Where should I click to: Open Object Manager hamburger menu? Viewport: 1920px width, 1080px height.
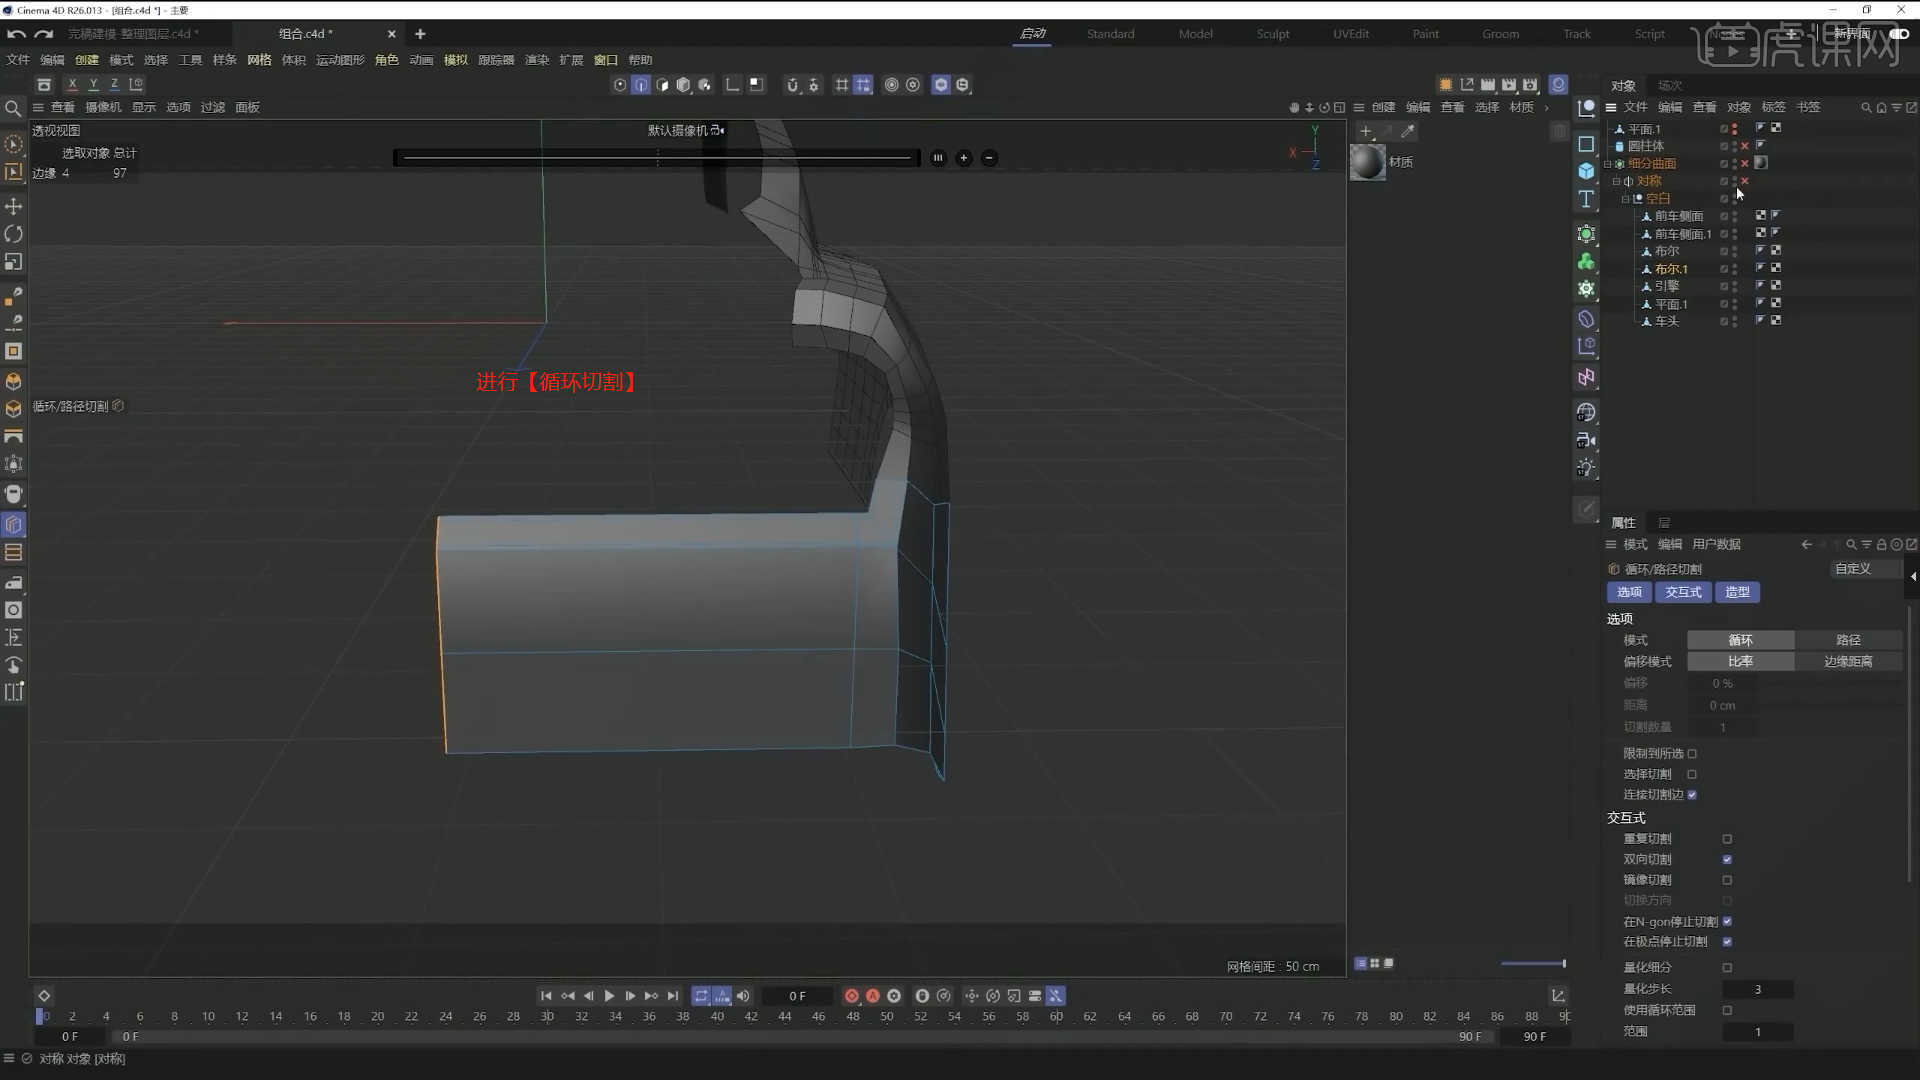pos(1611,107)
